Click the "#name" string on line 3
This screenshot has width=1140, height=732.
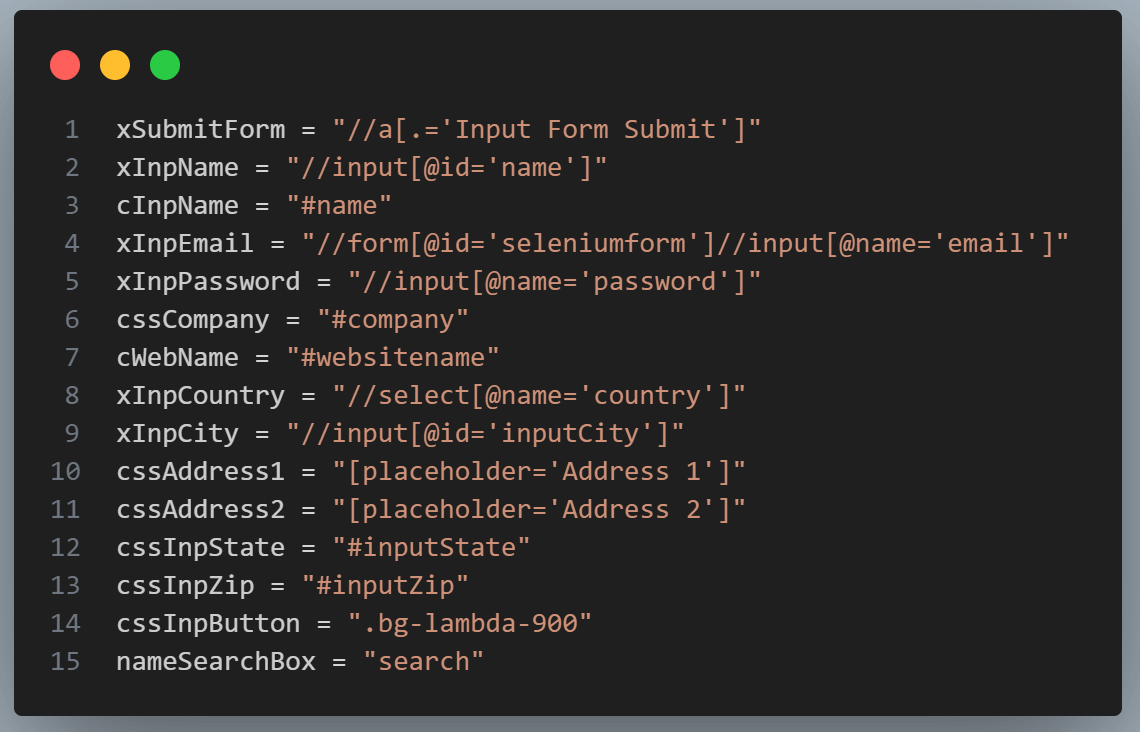[339, 206]
